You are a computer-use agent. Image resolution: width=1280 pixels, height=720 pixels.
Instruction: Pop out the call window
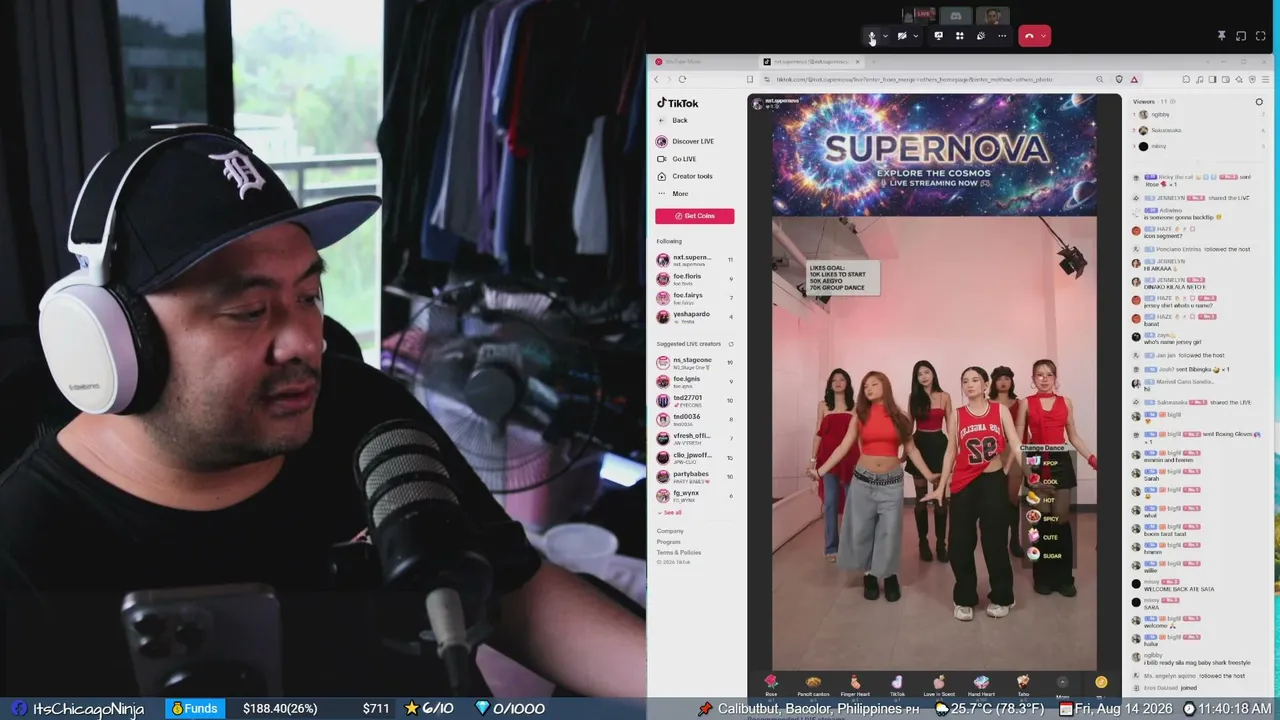click(1241, 36)
